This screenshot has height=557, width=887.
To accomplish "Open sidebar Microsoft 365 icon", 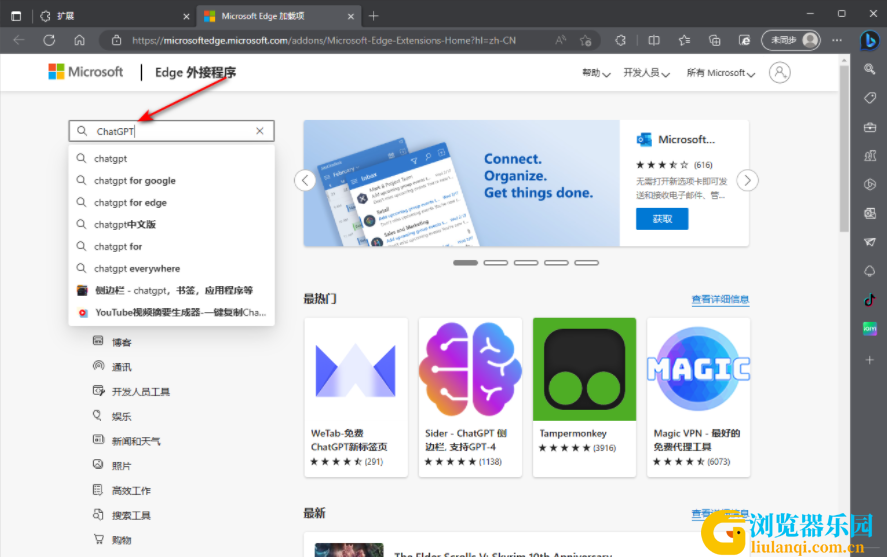I will tap(869, 184).
